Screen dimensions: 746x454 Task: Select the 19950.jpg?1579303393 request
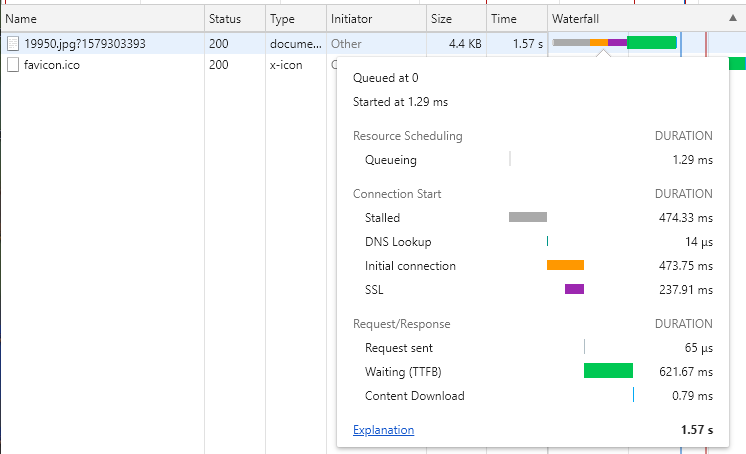85,44
